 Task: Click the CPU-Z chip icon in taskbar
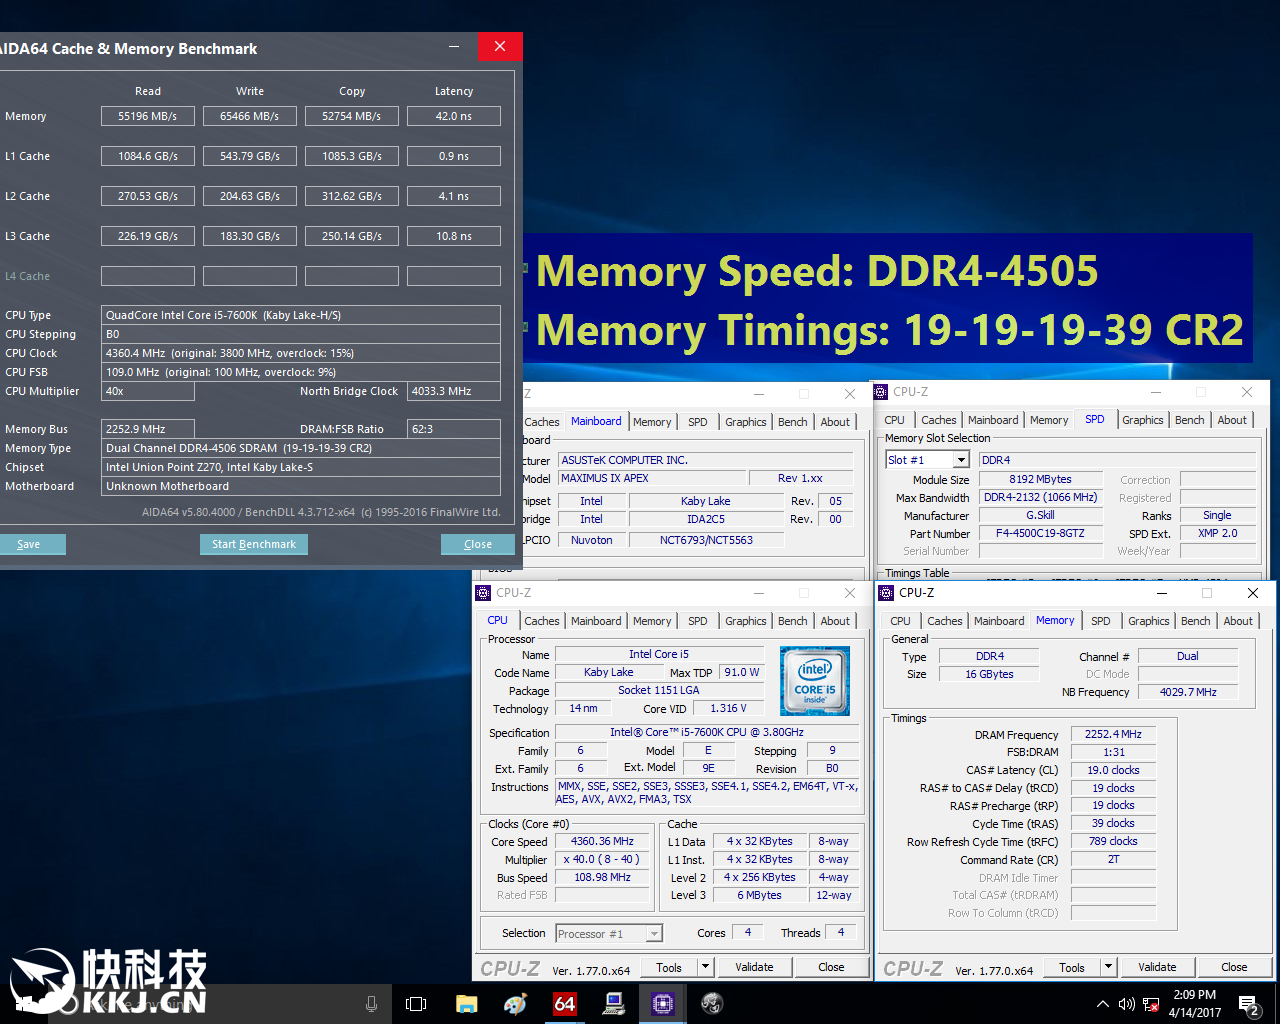(662, 1003)
